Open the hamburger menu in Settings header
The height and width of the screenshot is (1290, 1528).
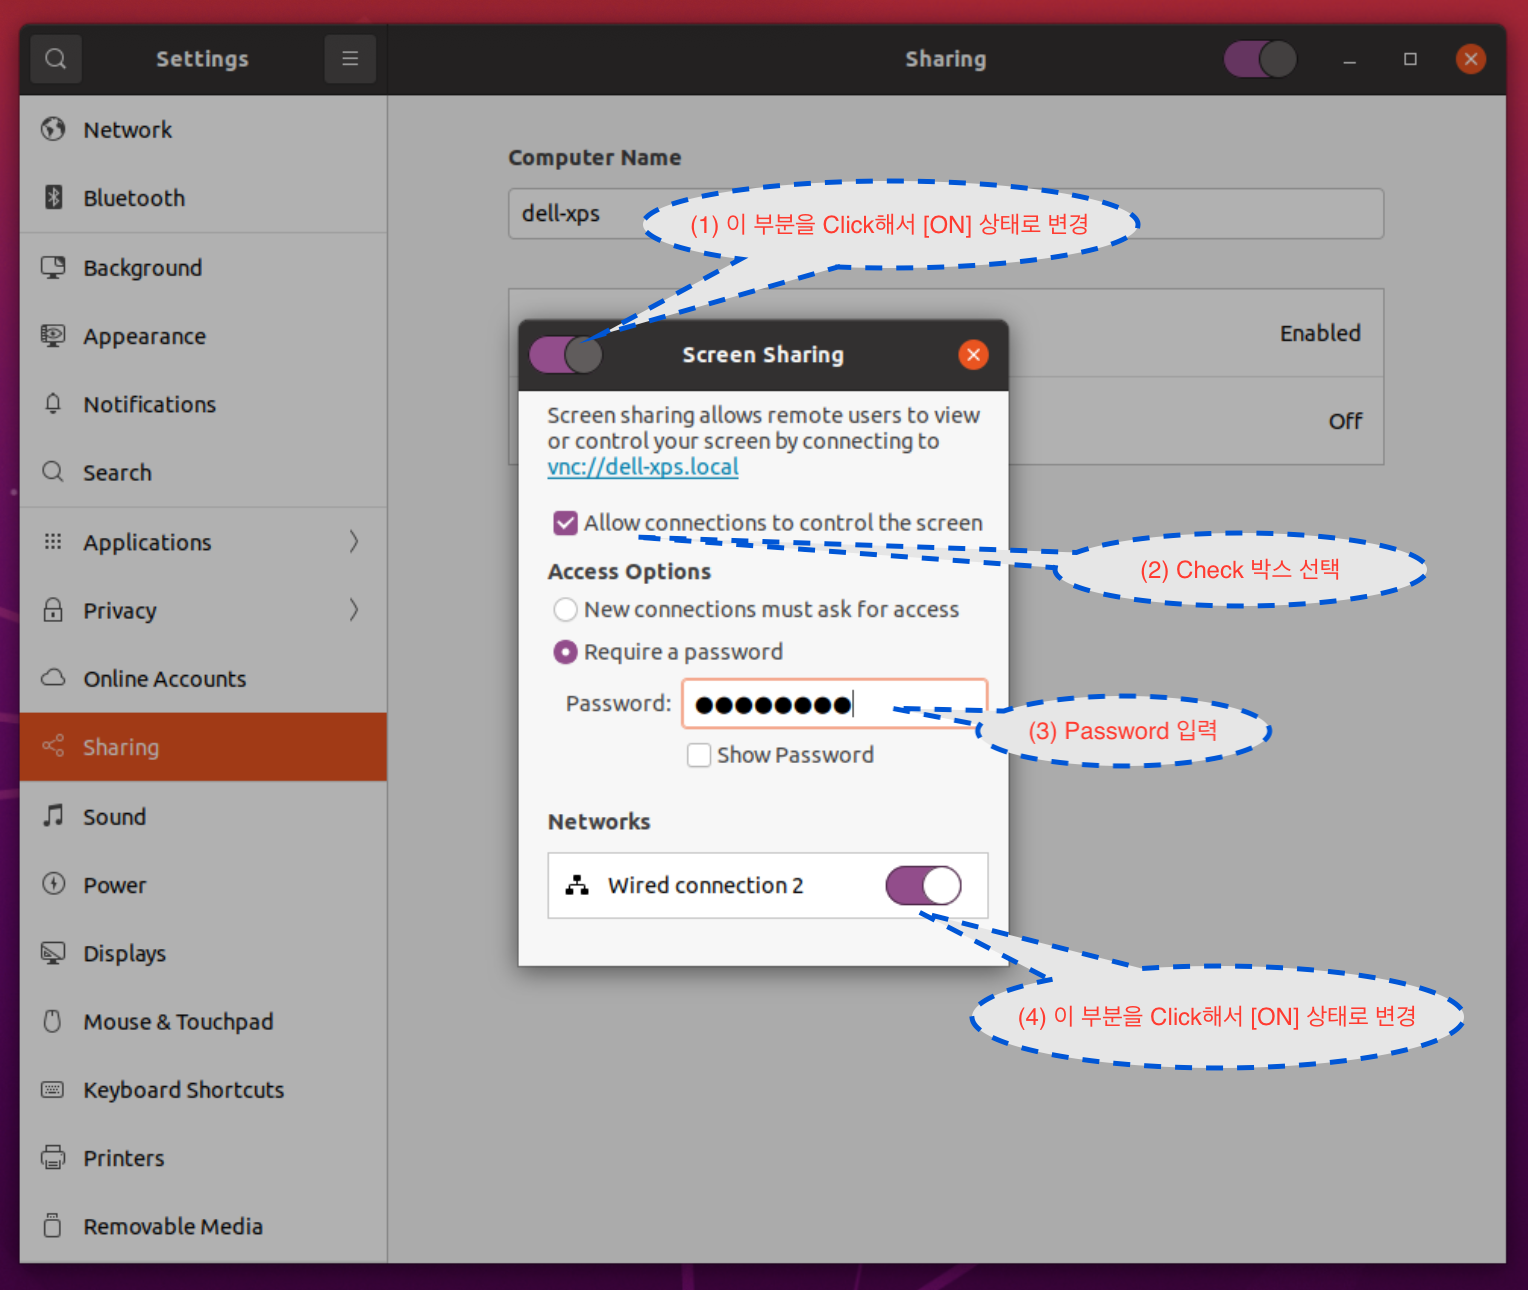tap(350, 59)
